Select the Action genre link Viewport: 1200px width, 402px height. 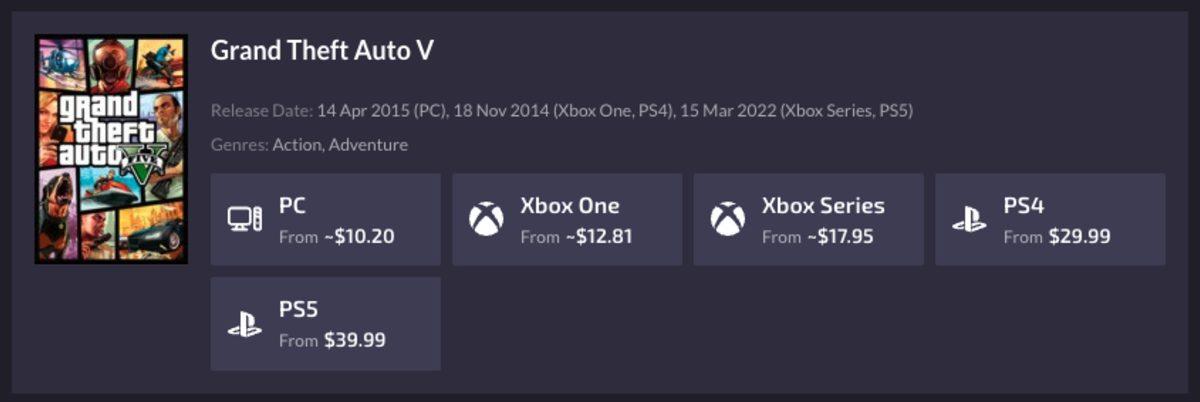[x=297, y=145]
